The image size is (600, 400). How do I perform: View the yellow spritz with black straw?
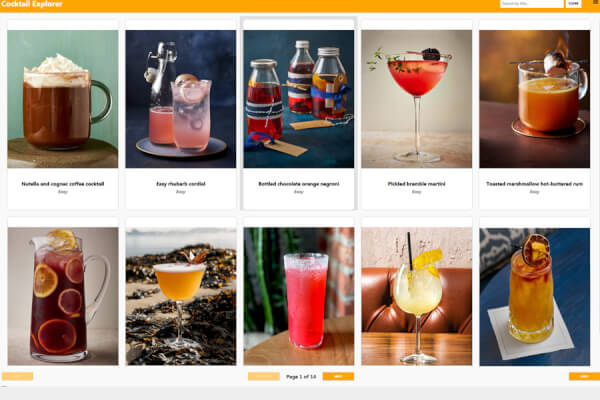click(416, 296)
